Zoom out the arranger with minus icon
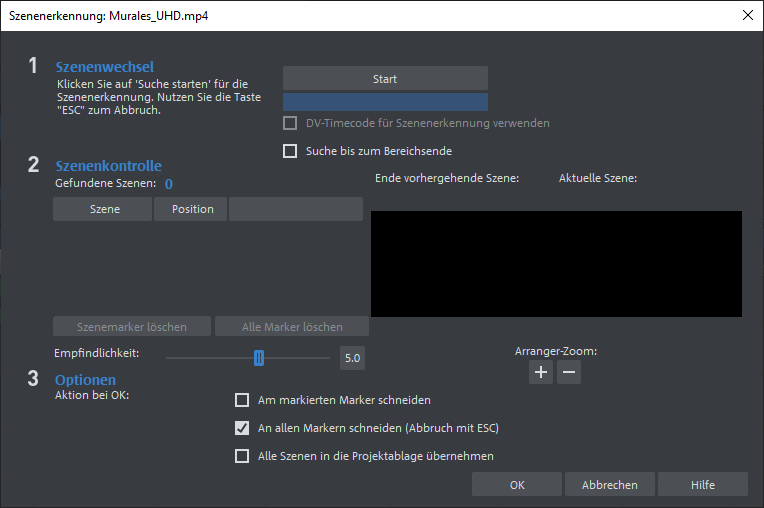The width and height of the screenshot is (764, 508). tap(568, 373)
